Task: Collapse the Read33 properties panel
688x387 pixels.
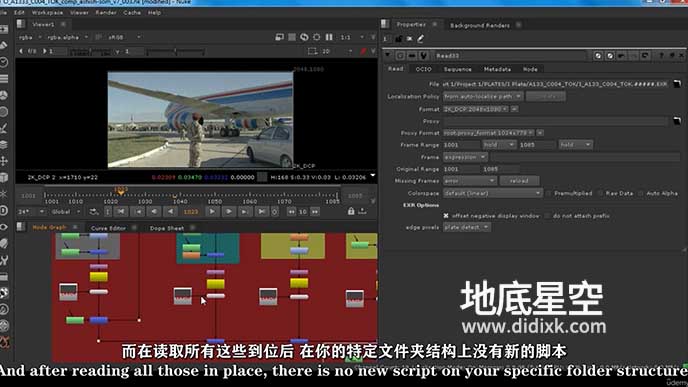Action: tap(387, 56)
